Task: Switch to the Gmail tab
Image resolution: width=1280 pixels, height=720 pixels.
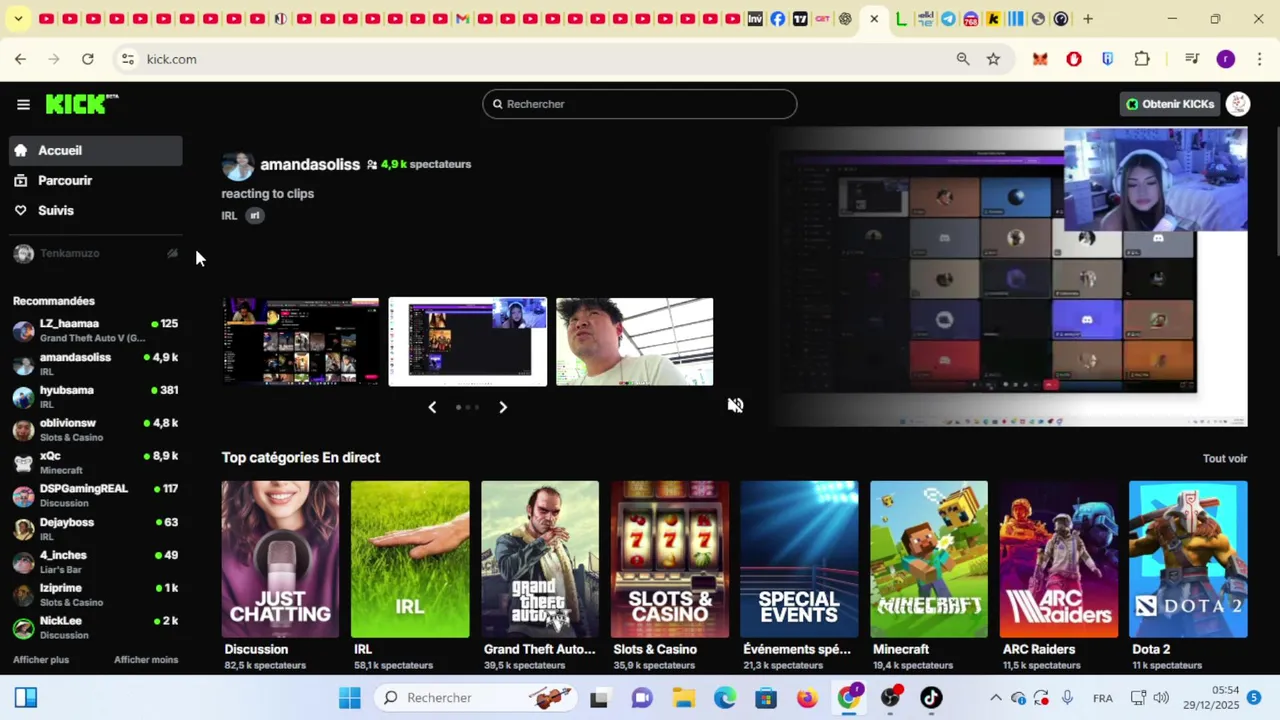Action: [462, 19]
